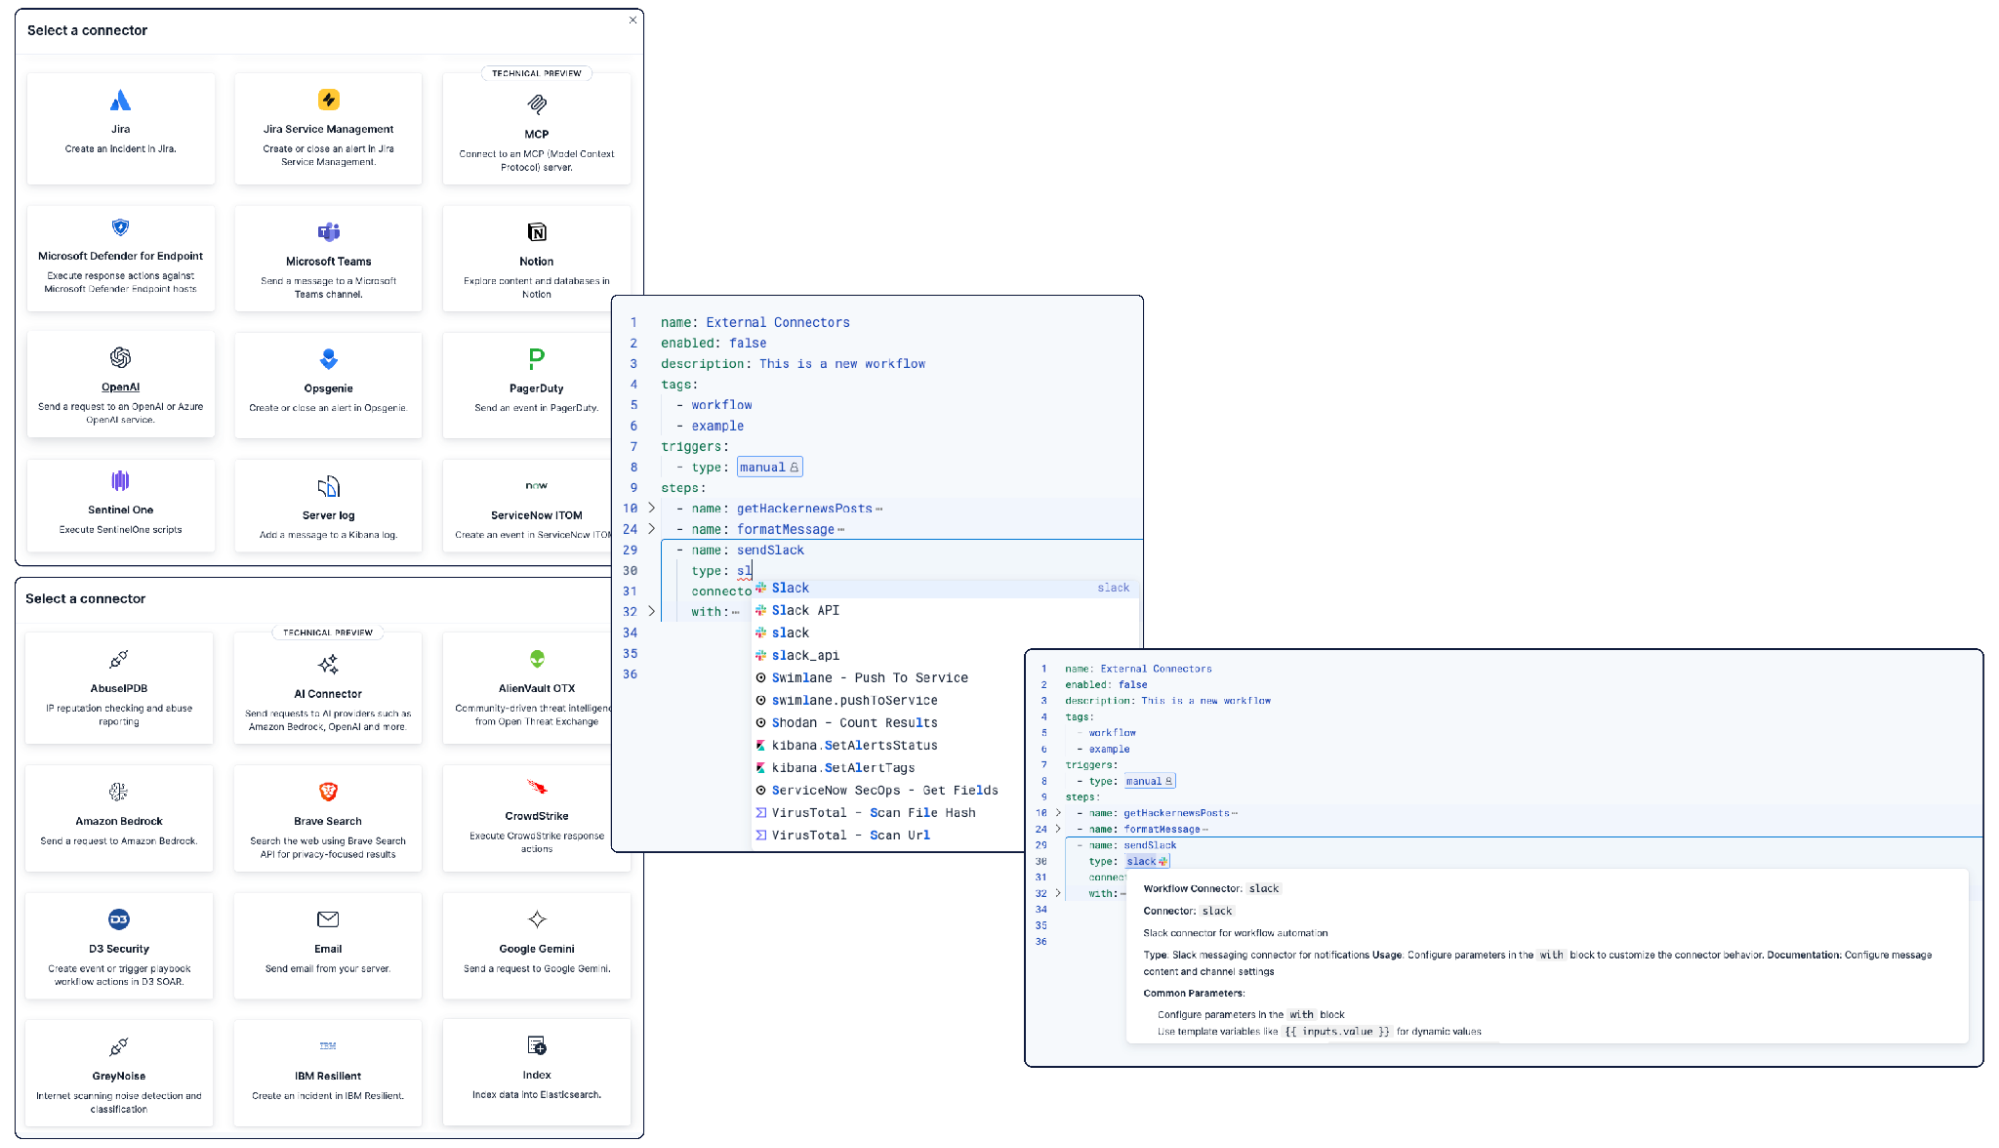The width and height of the screenshot is (1999, 1148).
Task: Choose the Microsoft Teams connector icon
Action: (x=328, y=232)
